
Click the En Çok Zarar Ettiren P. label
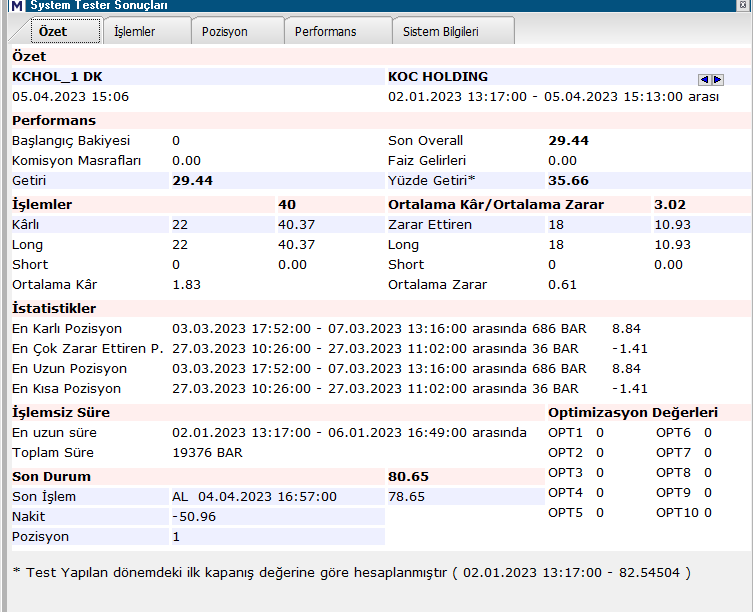tap(88, 349)
